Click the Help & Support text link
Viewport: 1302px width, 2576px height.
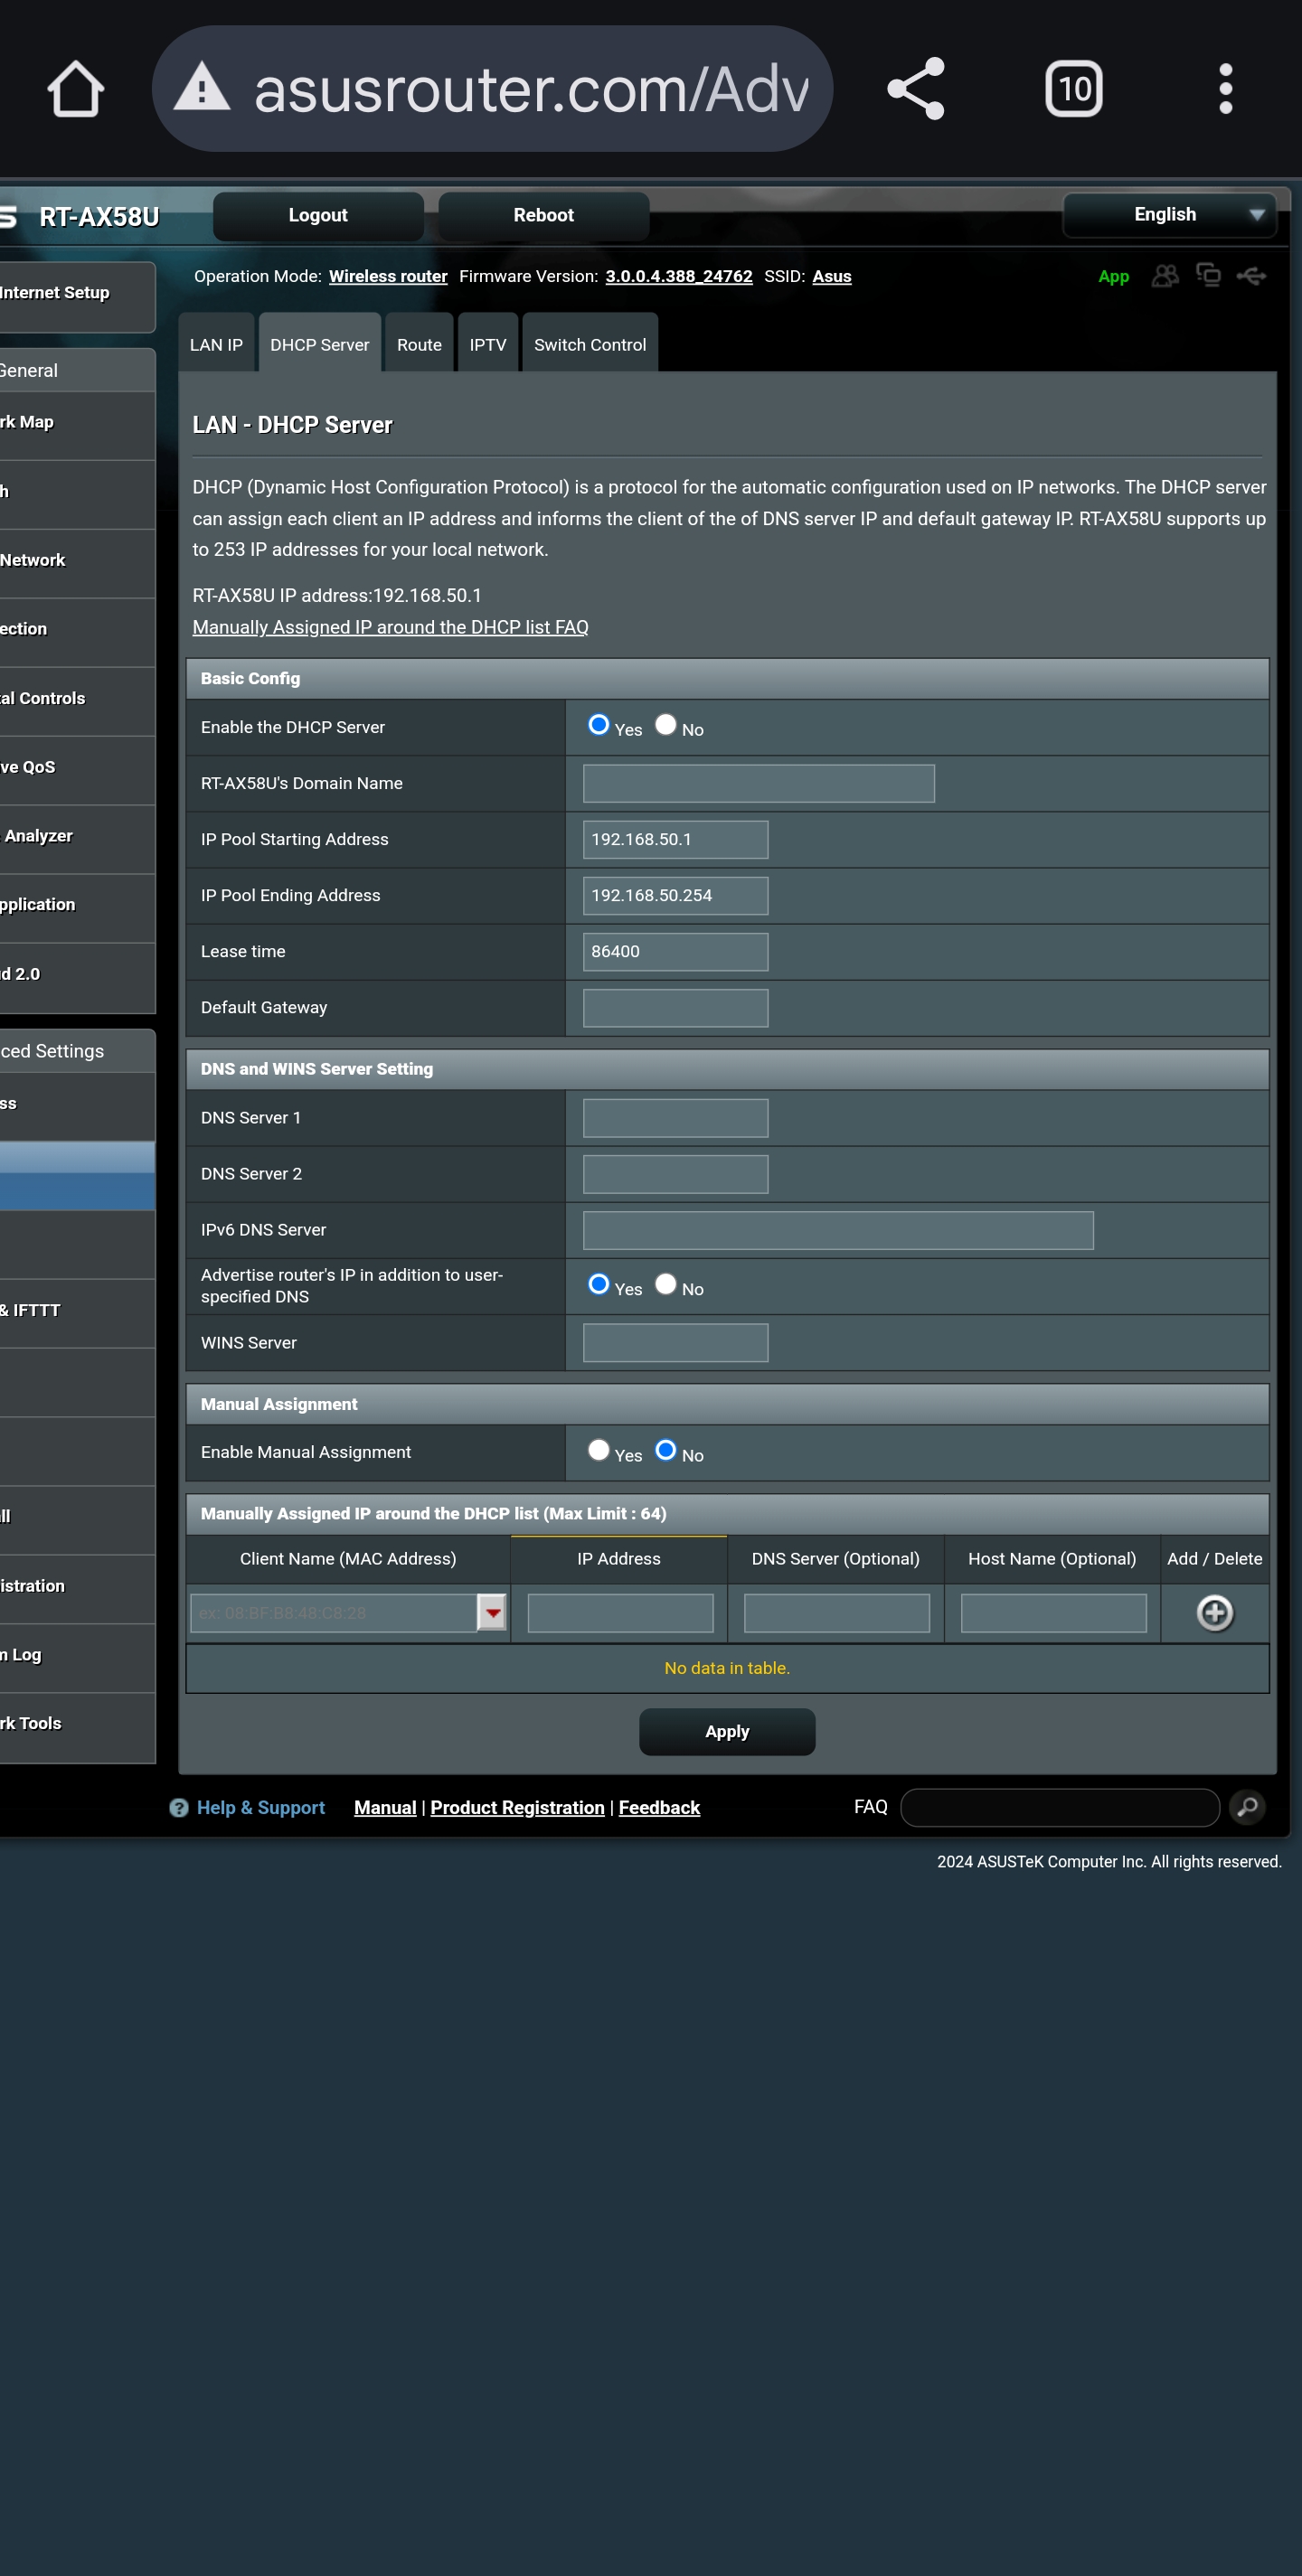pyautogui.click(x=261, y=1807)
